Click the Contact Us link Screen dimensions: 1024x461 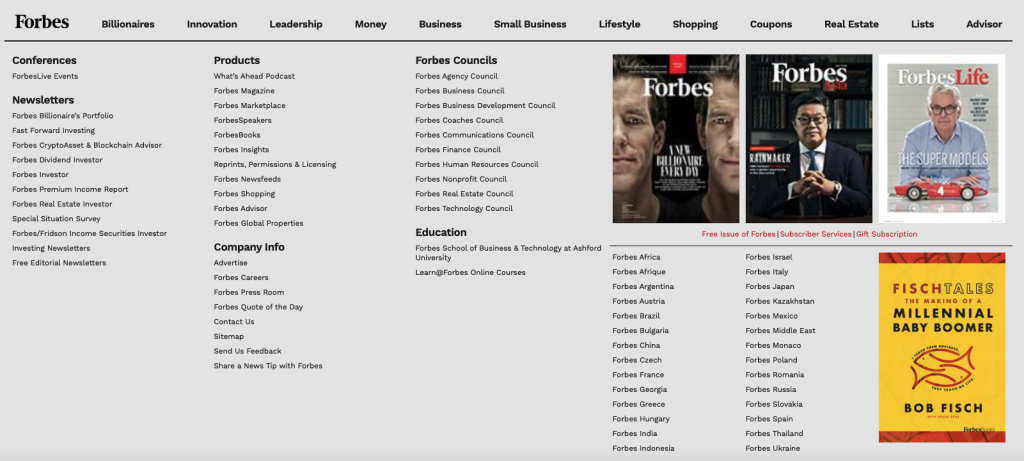point(234,321)
